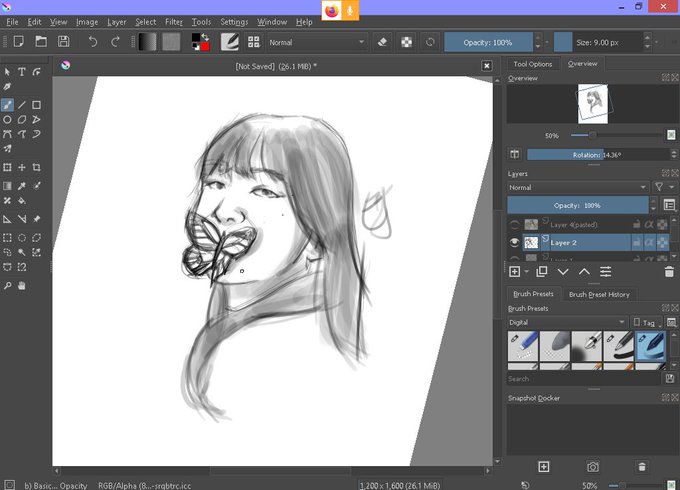Switch to Brush Preset History tab

[599, 294]
